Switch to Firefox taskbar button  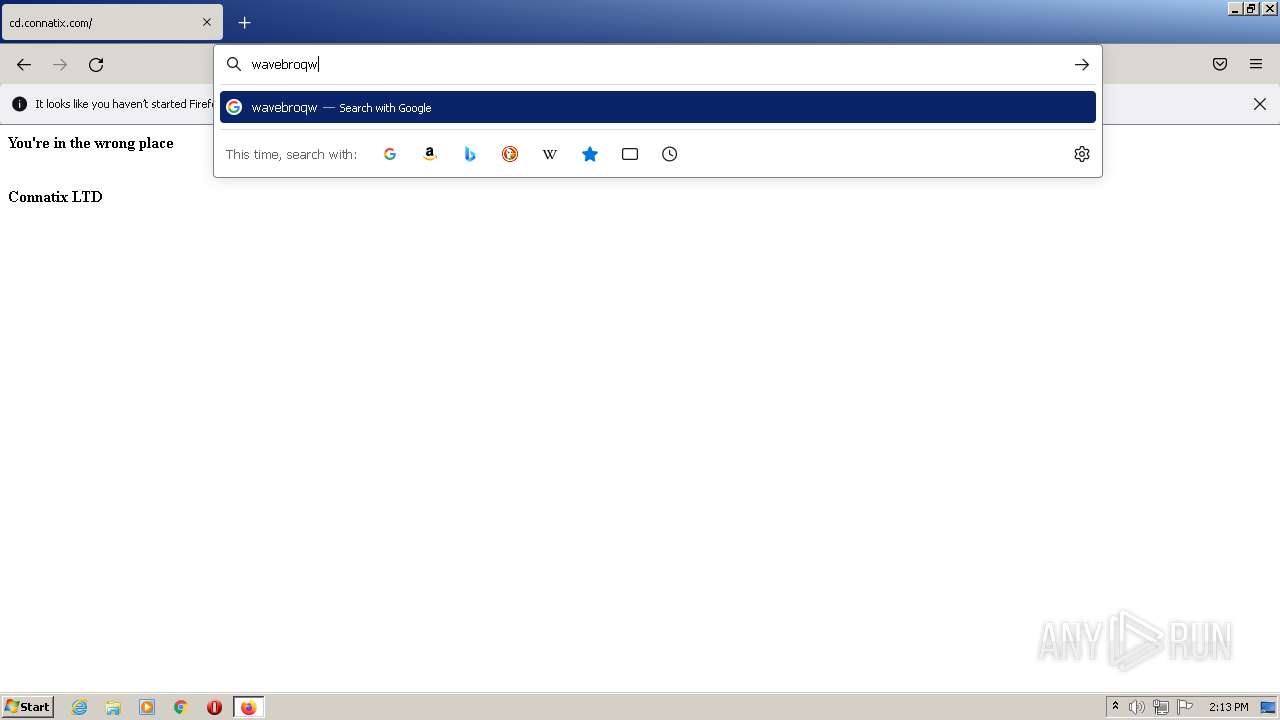pos(249,707)
